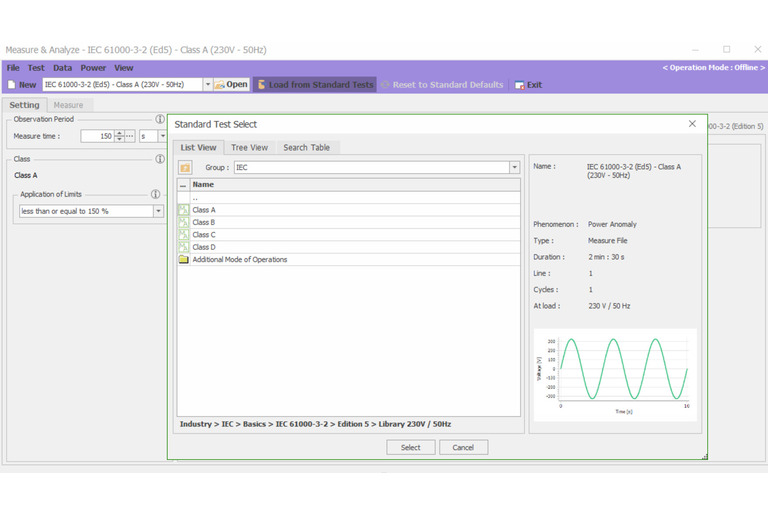Click the Class A measure file icon
The image size is (768, 515).
184,210
